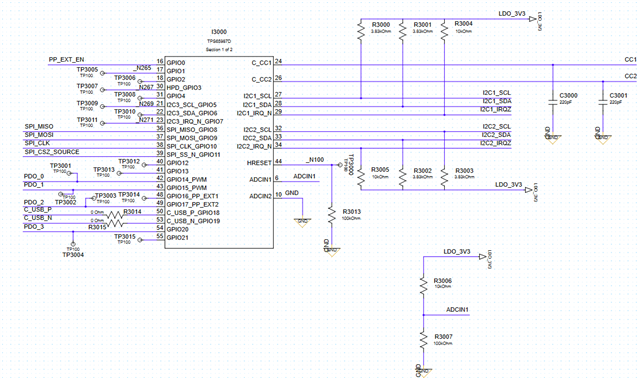Select the PP_EXT_EN net label
This screenshot has width=640, height=379.
[x=67, y=60]
